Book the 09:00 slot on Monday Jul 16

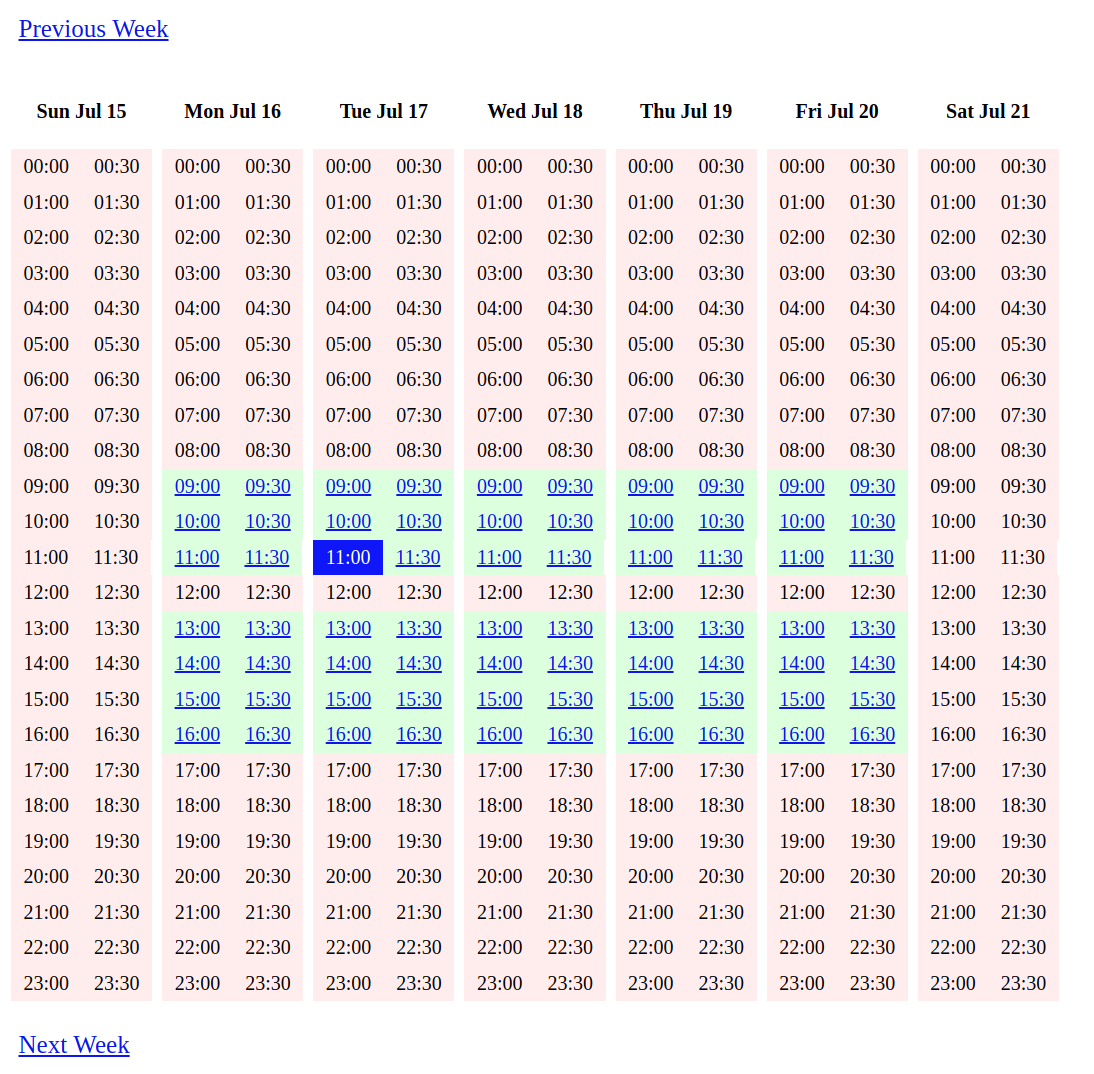pyautogui.click(x=197, y=486)
